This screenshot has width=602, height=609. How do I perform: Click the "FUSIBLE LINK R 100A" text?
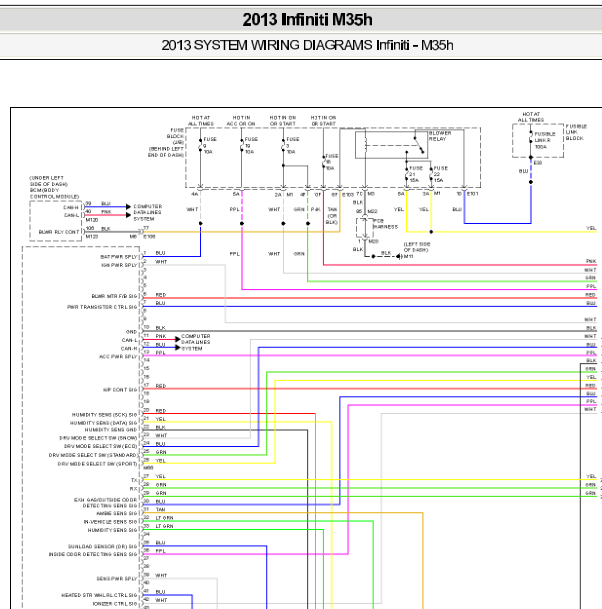(x=545, y=140)
